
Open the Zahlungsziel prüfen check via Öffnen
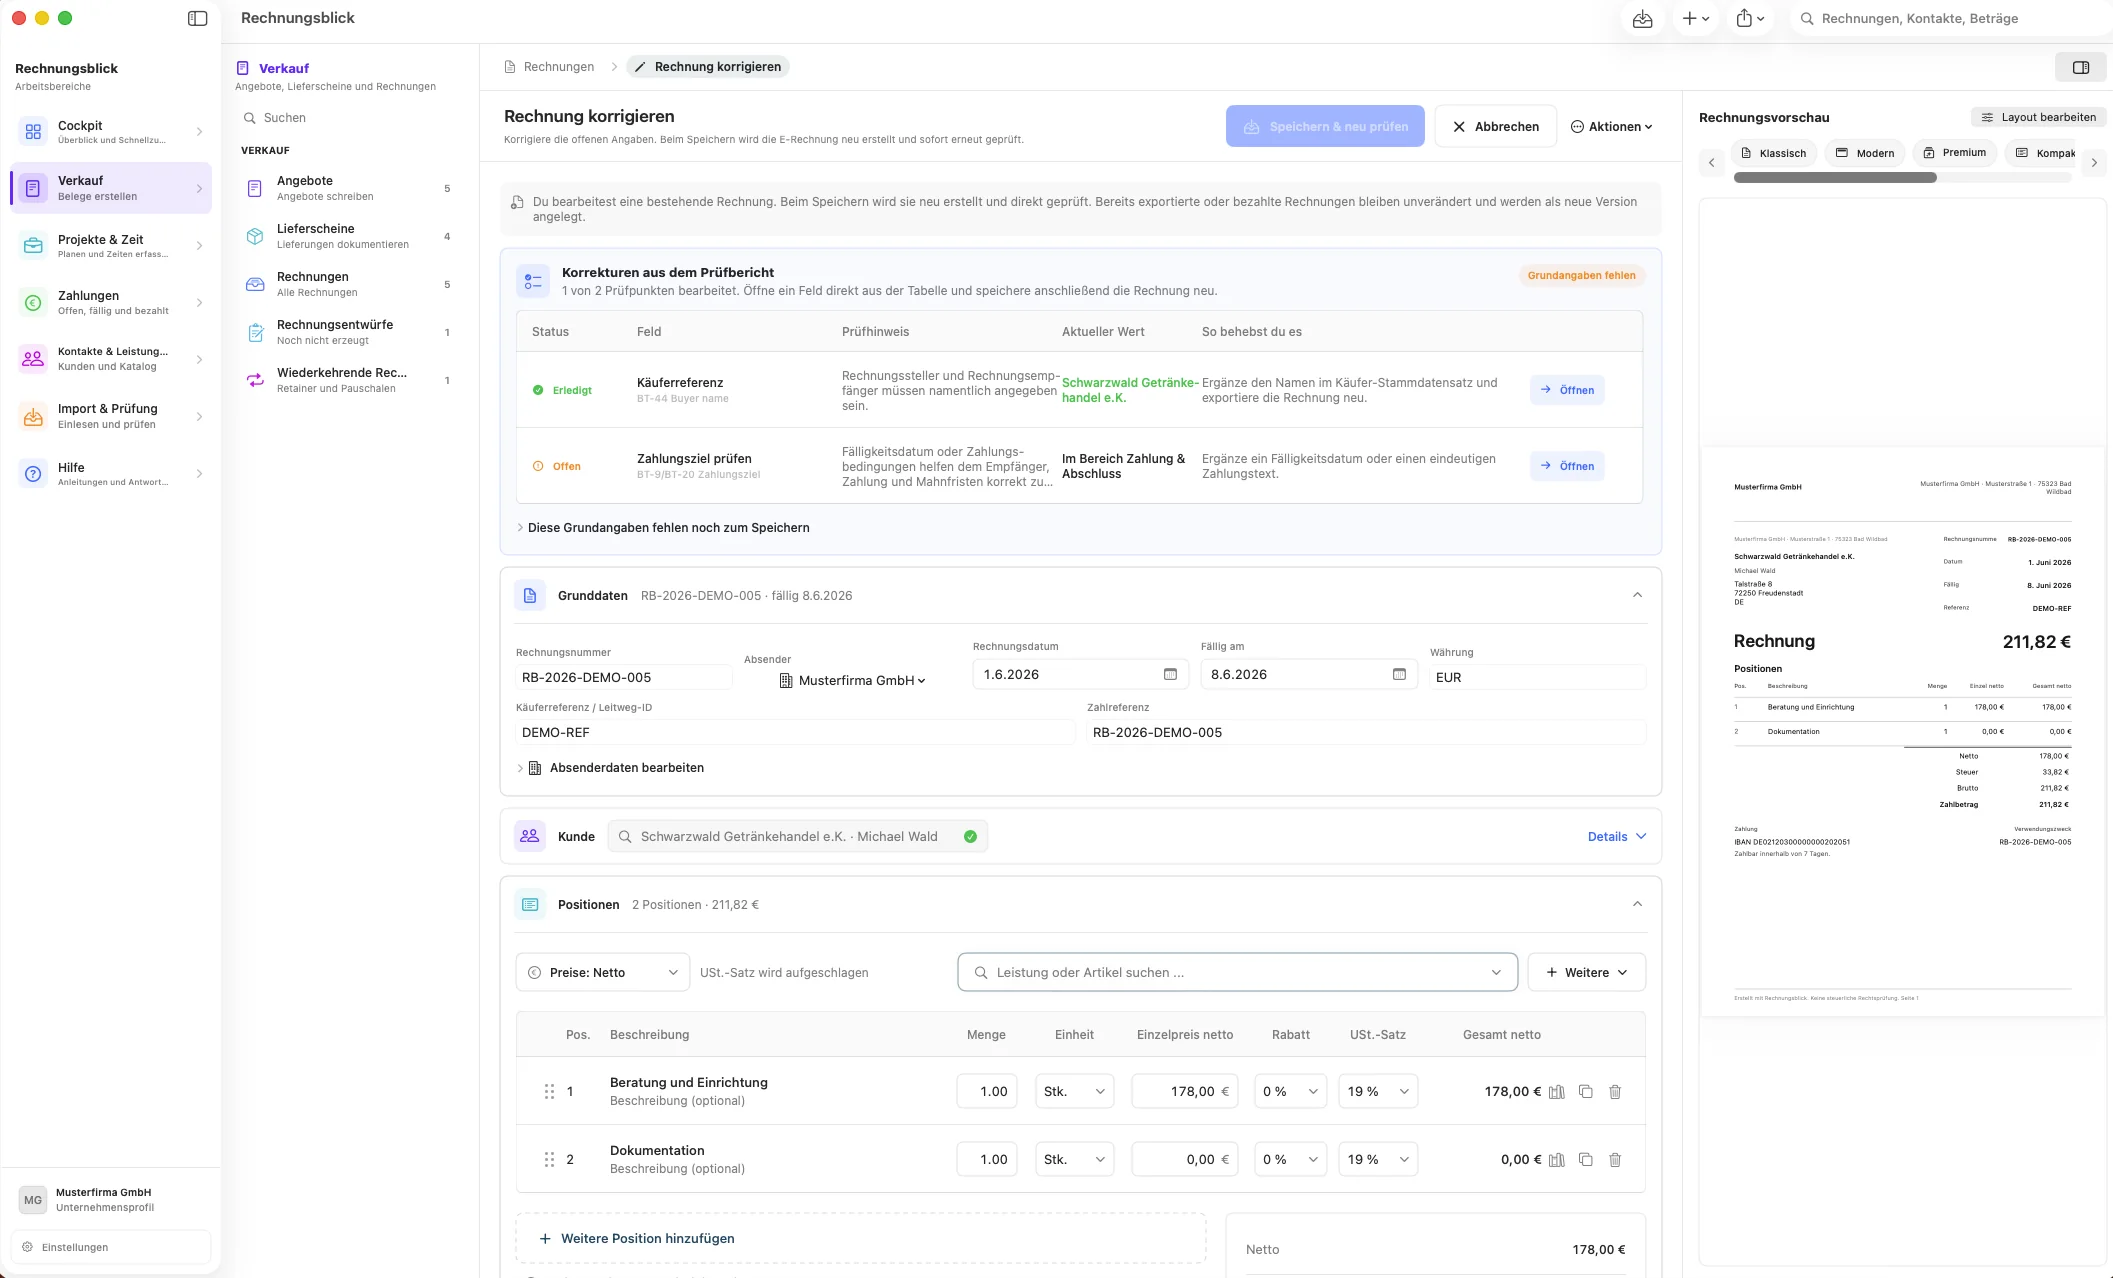pos(1567,466)
